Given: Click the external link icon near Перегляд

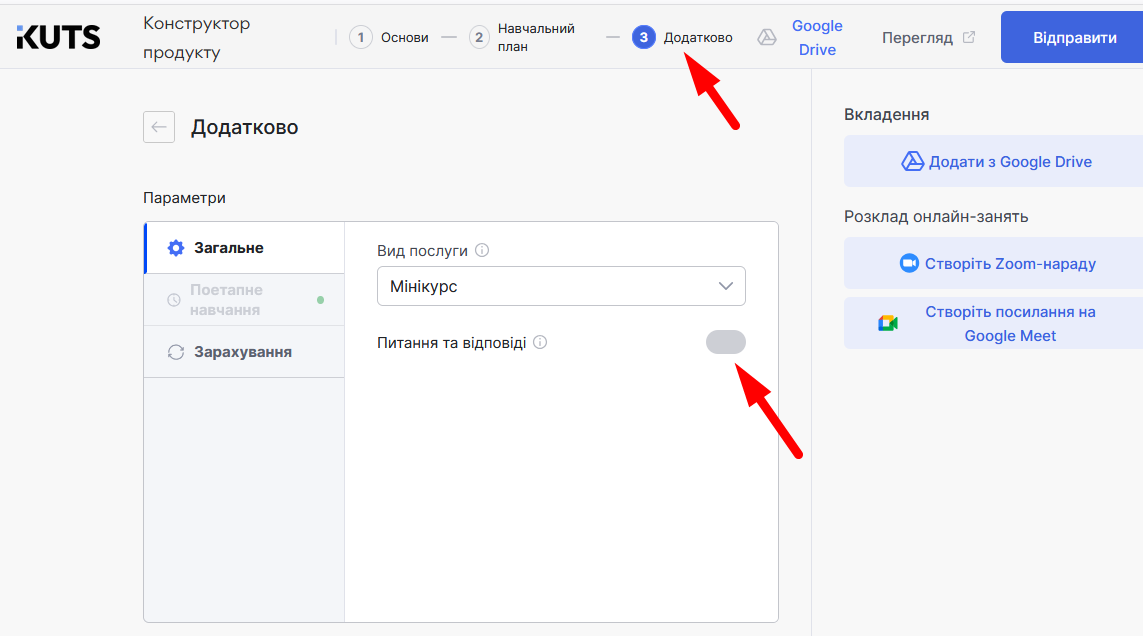Looking at the screenshot, I should point(968,38).
